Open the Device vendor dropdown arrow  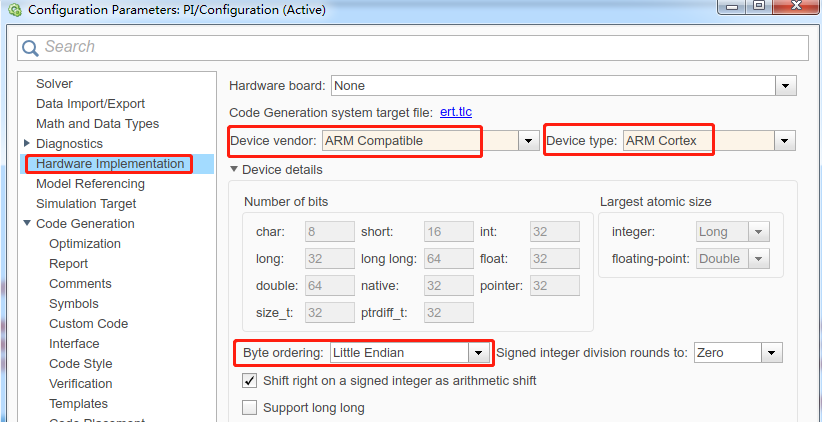528,140
